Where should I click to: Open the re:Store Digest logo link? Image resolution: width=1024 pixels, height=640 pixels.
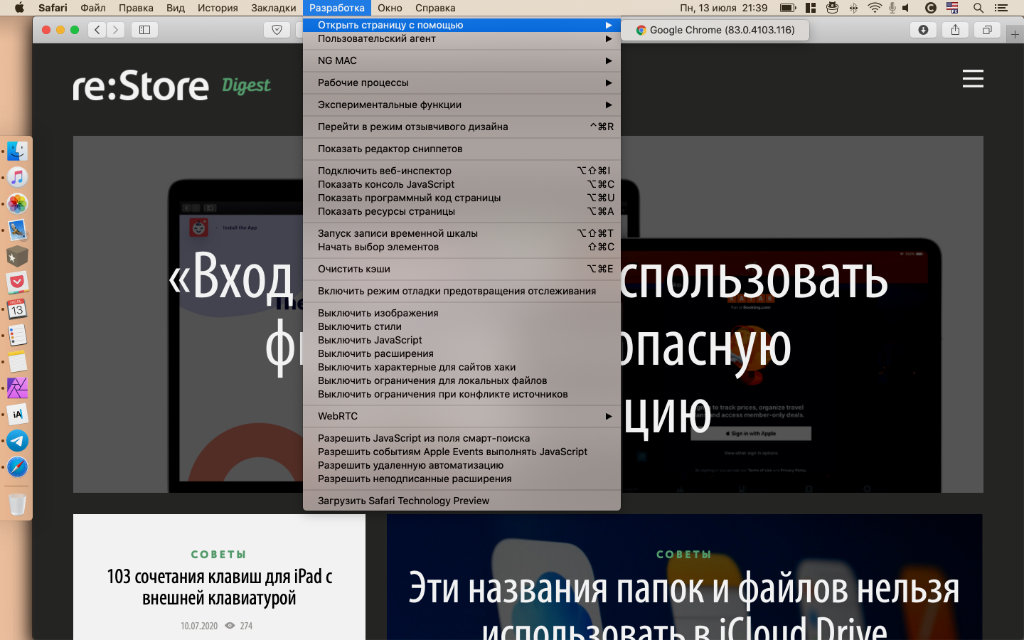(x=172, y=86)
